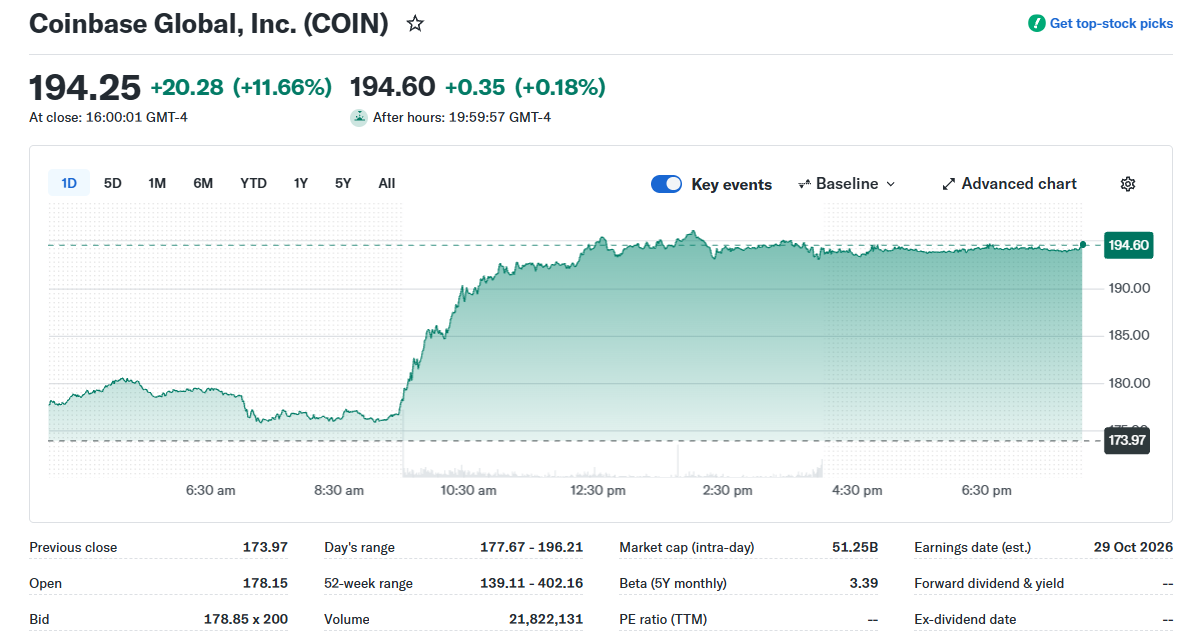Viewport: 1193px width, 635px height.
Task: Show the All time chart range
Action: tap(387, 183)
